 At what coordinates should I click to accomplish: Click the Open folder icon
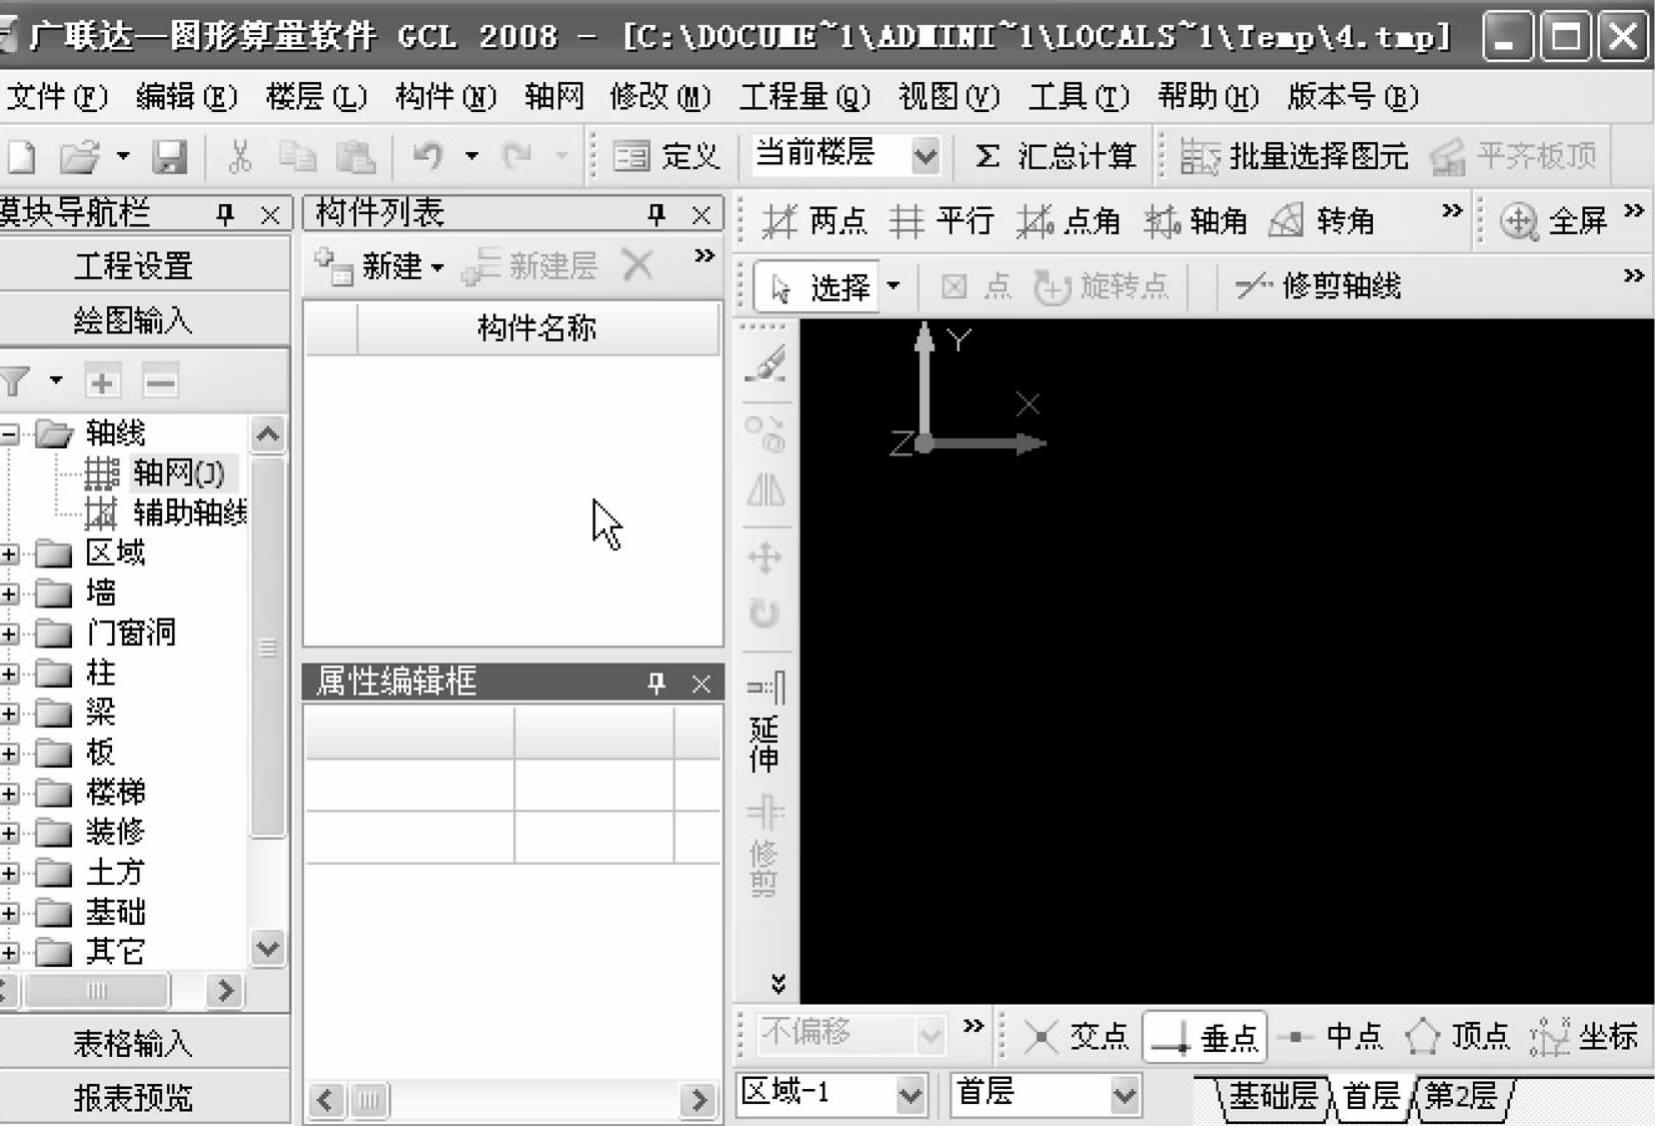point(80,156)
